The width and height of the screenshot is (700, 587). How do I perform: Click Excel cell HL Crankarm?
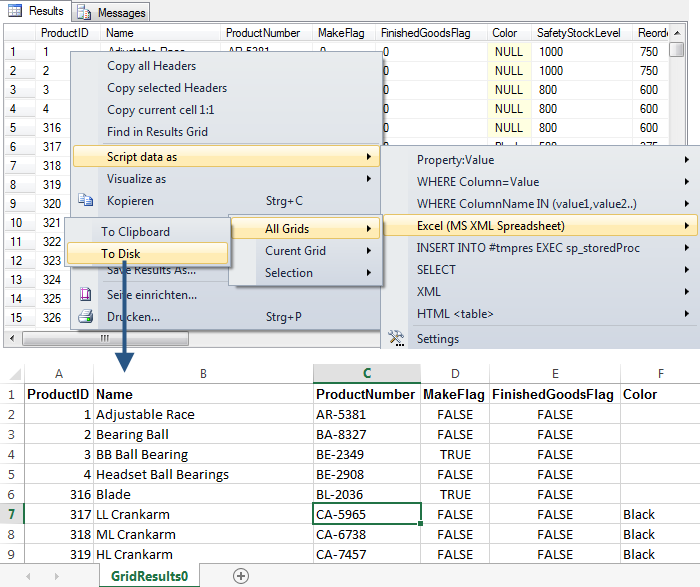[204, 554]
